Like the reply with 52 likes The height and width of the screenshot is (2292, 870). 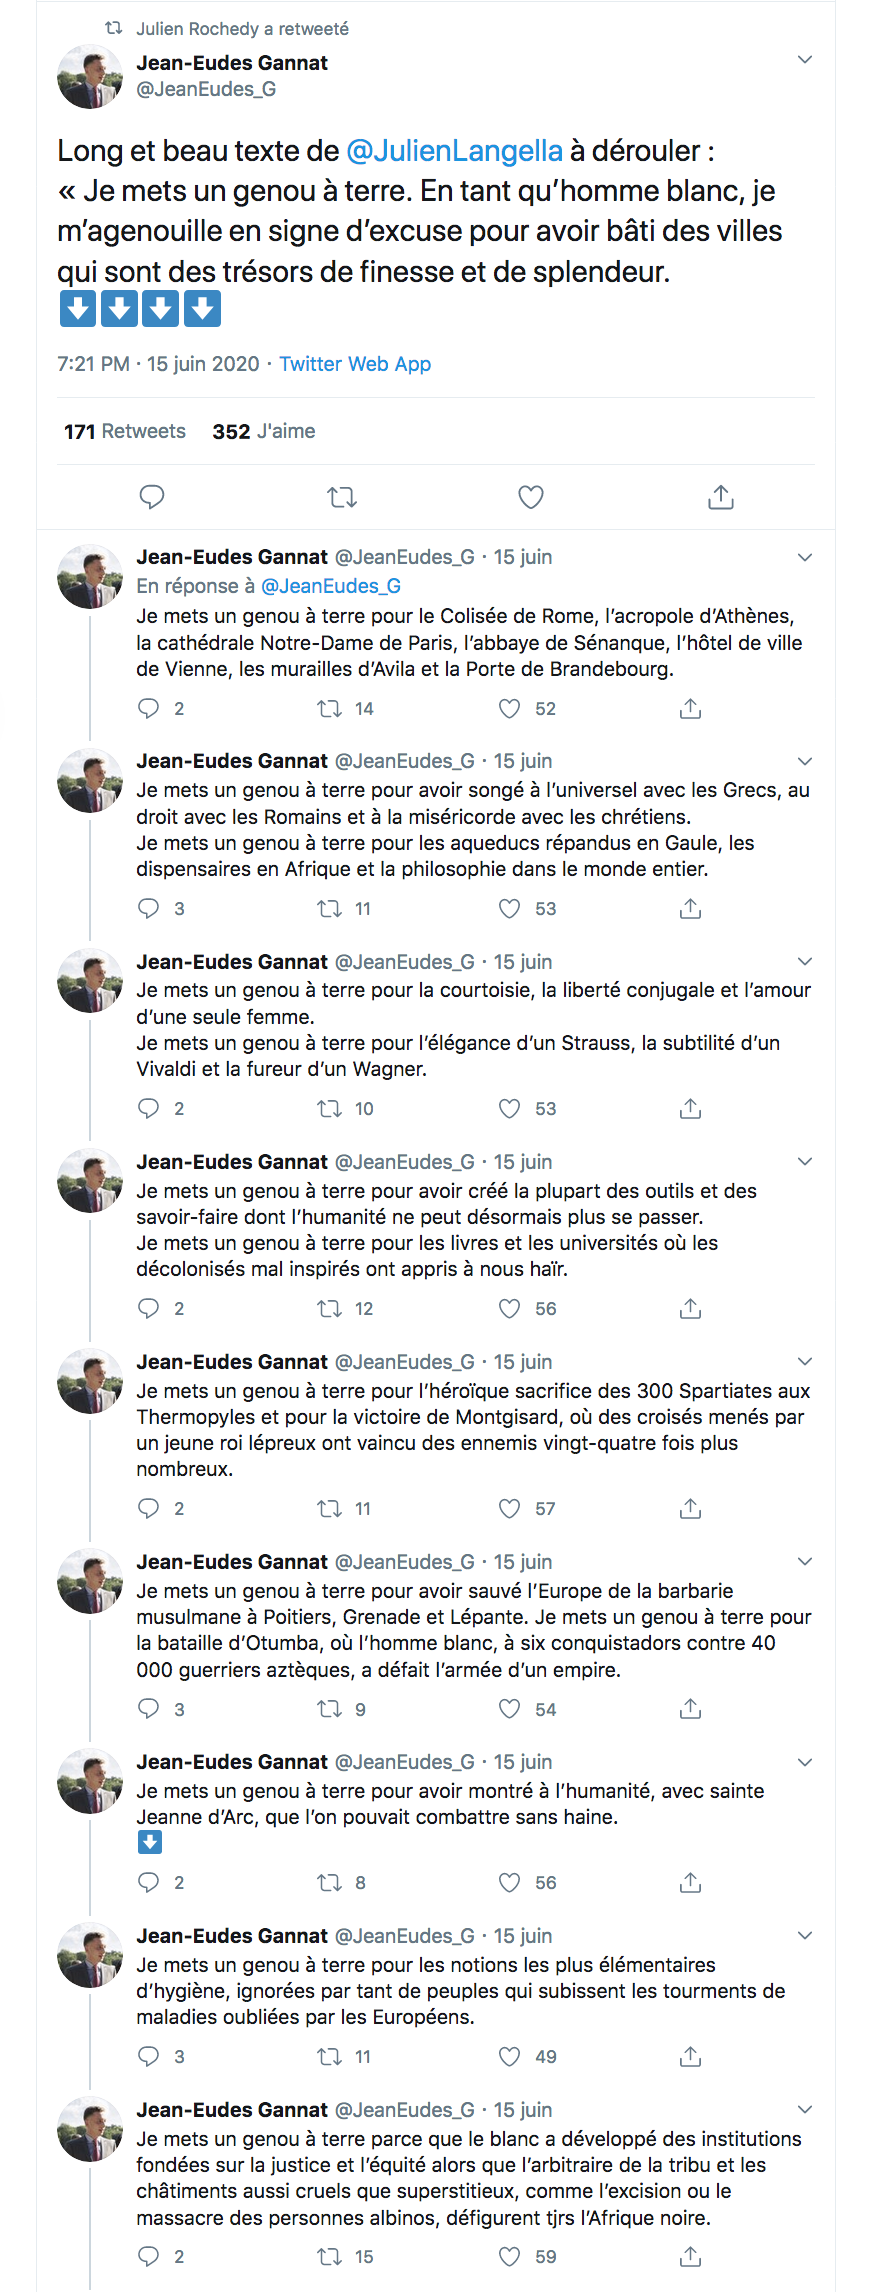click(x=510, y=709)
